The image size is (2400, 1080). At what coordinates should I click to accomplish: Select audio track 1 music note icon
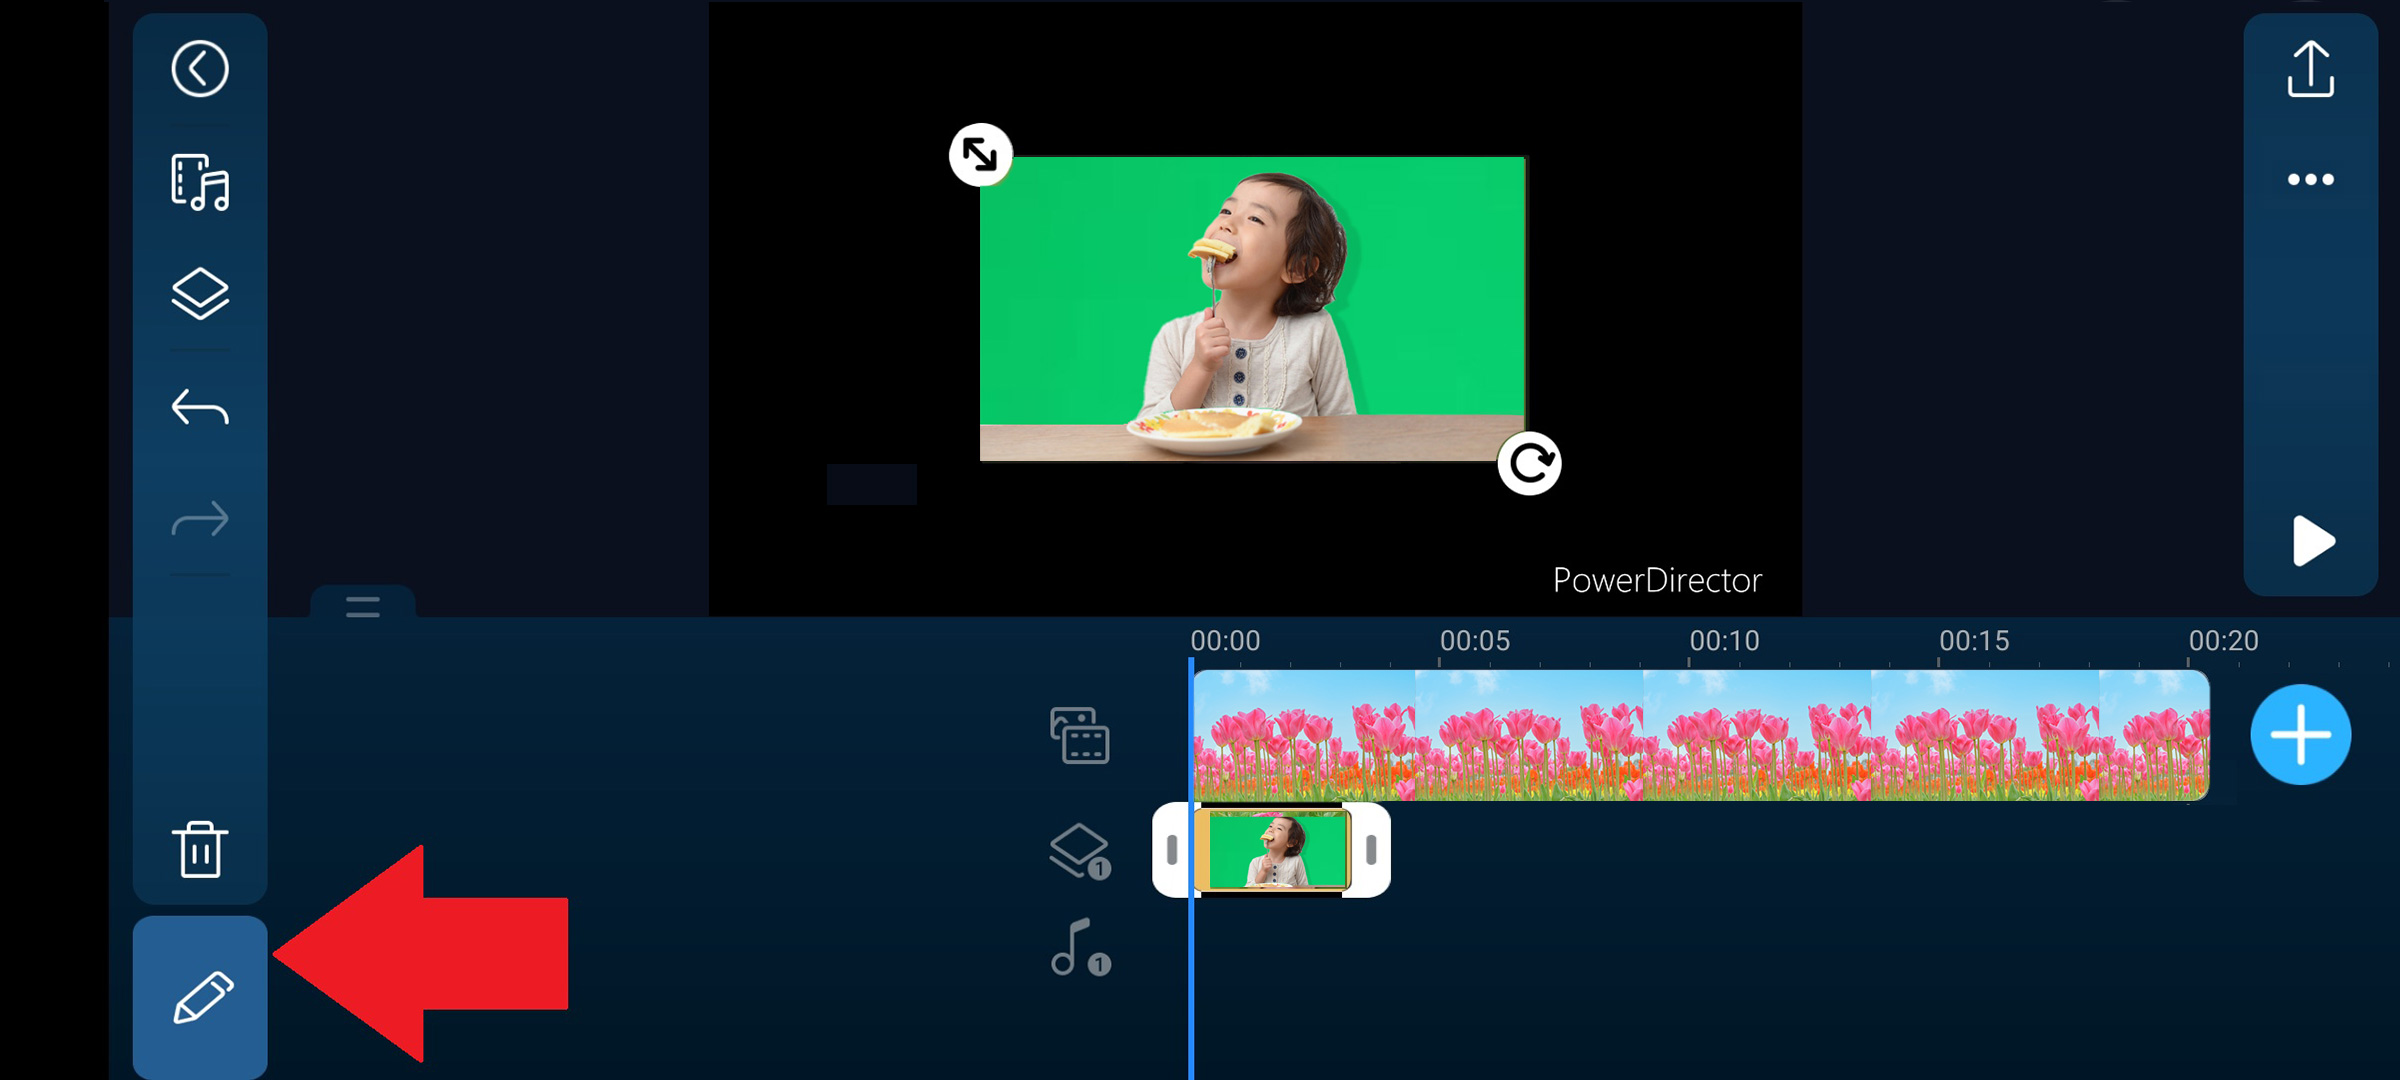tap(1080, 947)
